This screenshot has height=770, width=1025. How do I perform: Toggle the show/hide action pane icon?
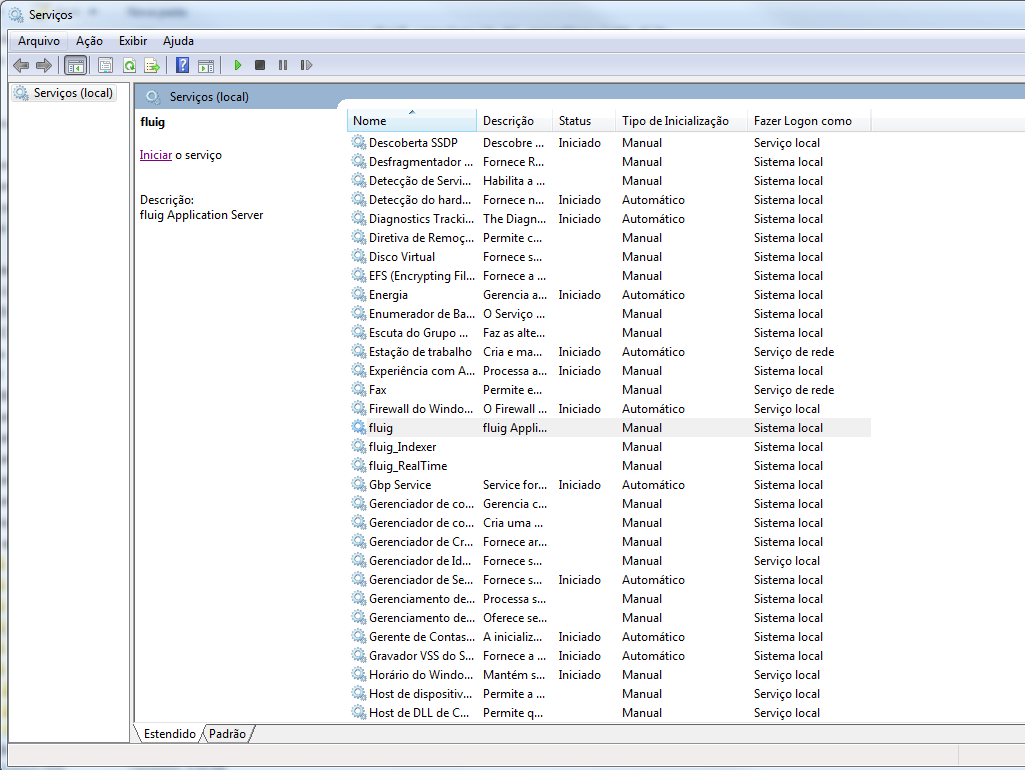pyautogui.click(x=206, y=65)
